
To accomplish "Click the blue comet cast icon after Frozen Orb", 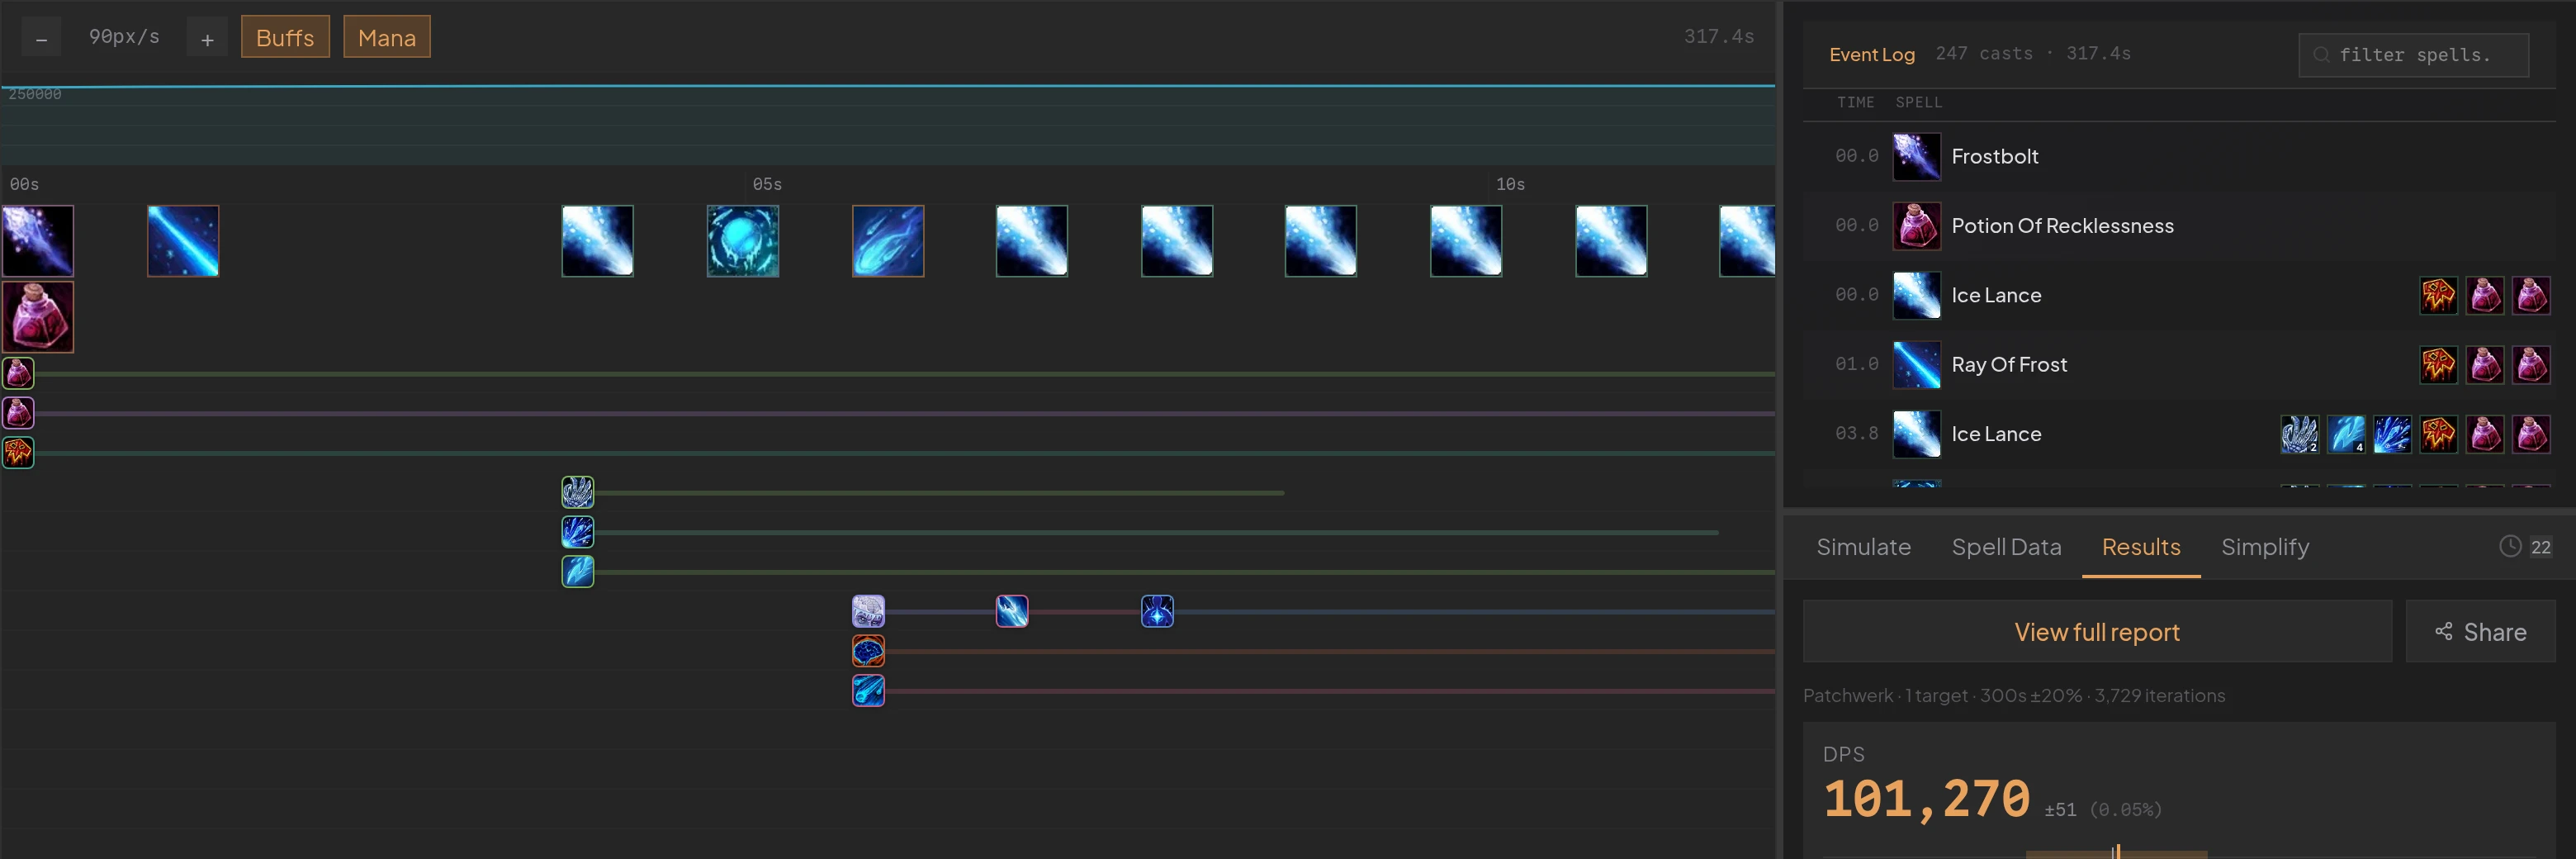I will click(888, 241).
